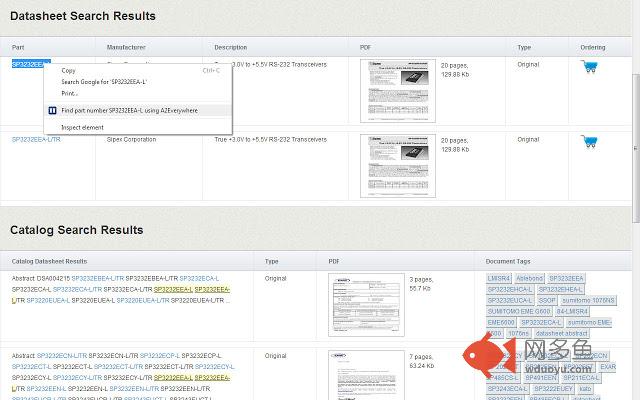640x400 pixels.
Task: Select Search Google for 'SP3232EEA-L'
Action: point(138,82)
